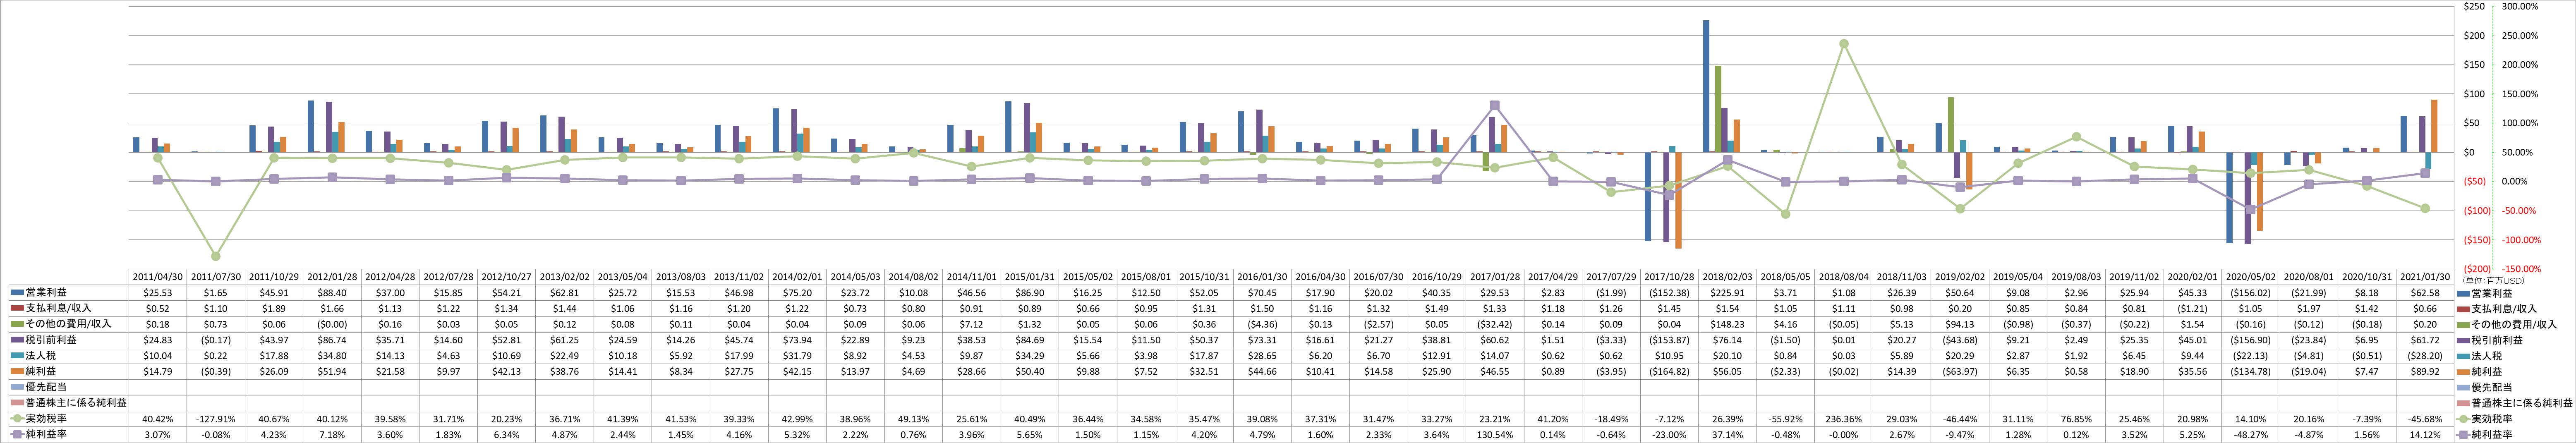Select the 2021/01/30 column header
The width and height of the screenshot is (2576, 443).
(x=2426, y=277)
